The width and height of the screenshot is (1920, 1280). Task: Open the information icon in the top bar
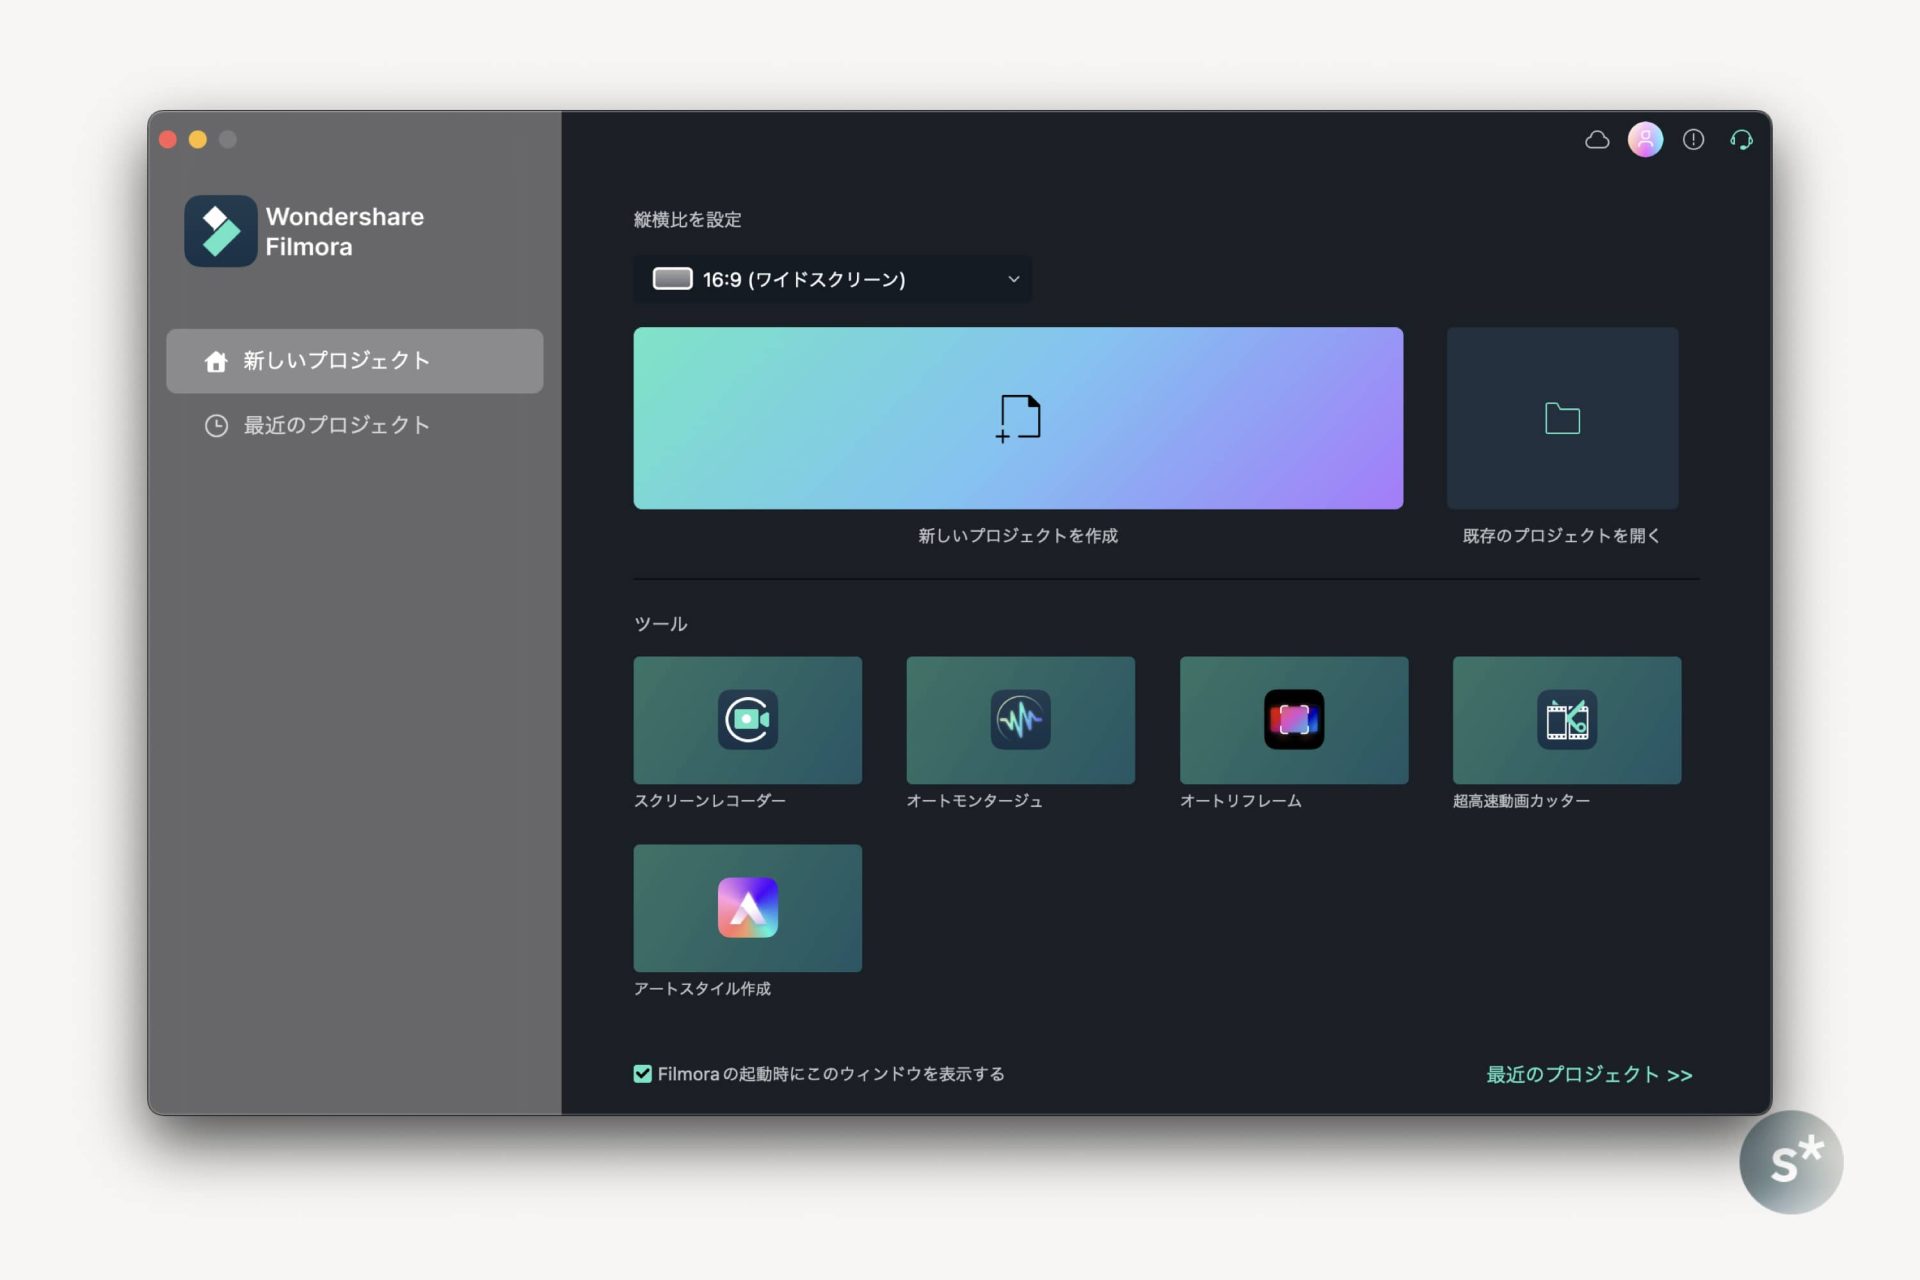[1693, 140]
